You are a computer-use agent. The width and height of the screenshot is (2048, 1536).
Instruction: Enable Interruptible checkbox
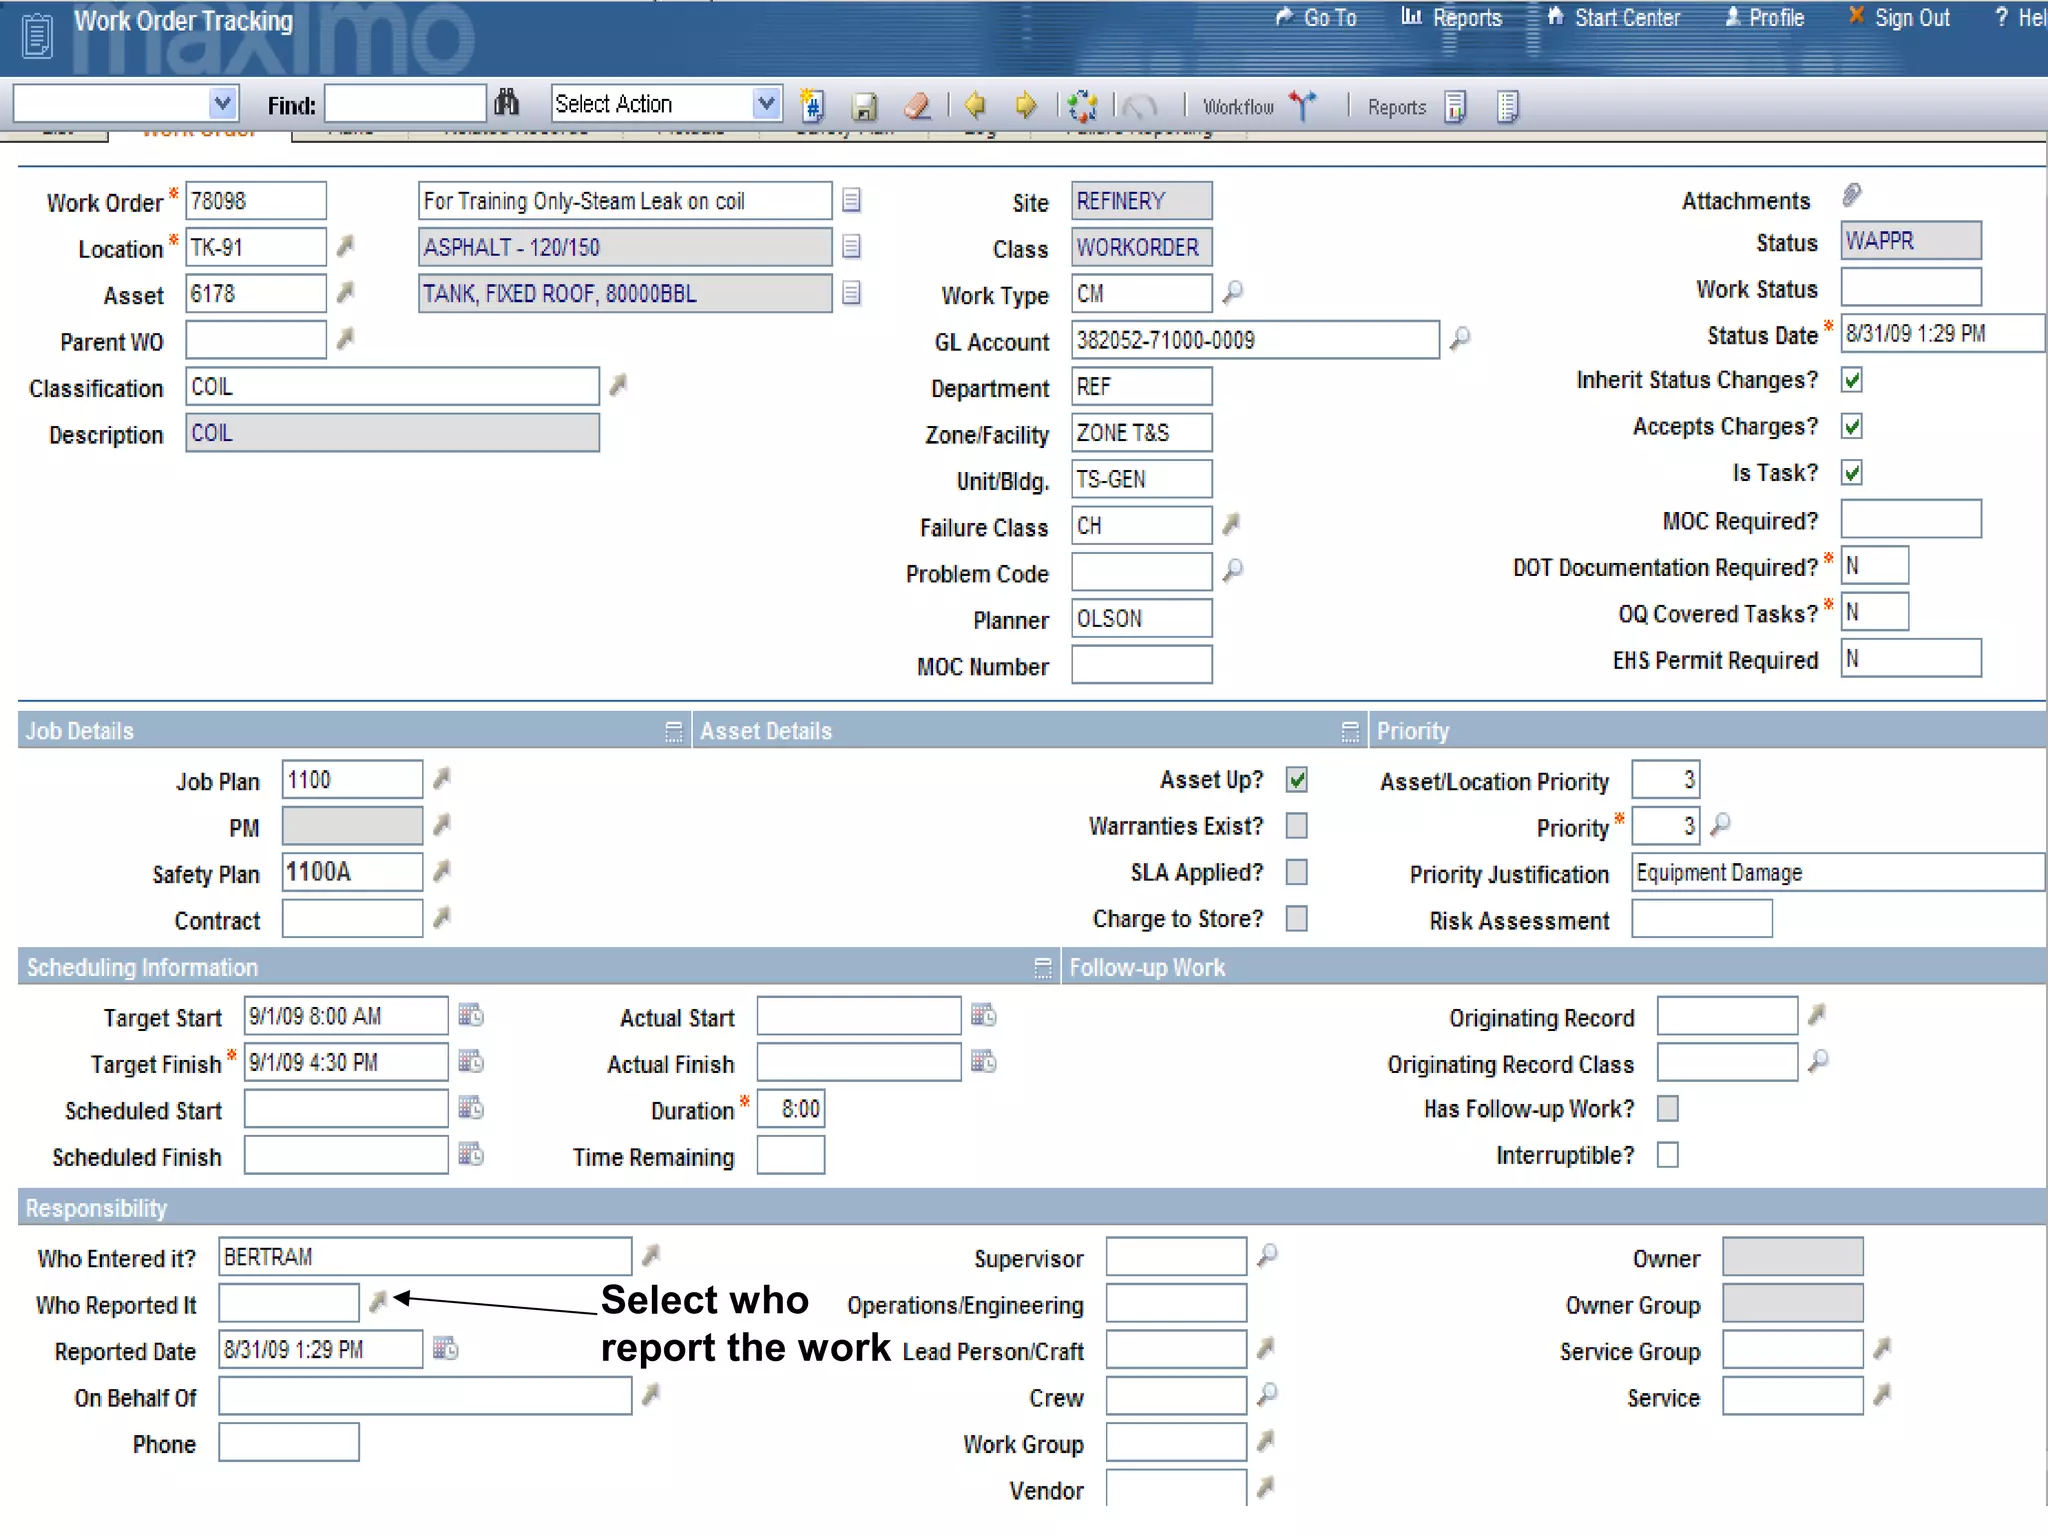1668,1155
